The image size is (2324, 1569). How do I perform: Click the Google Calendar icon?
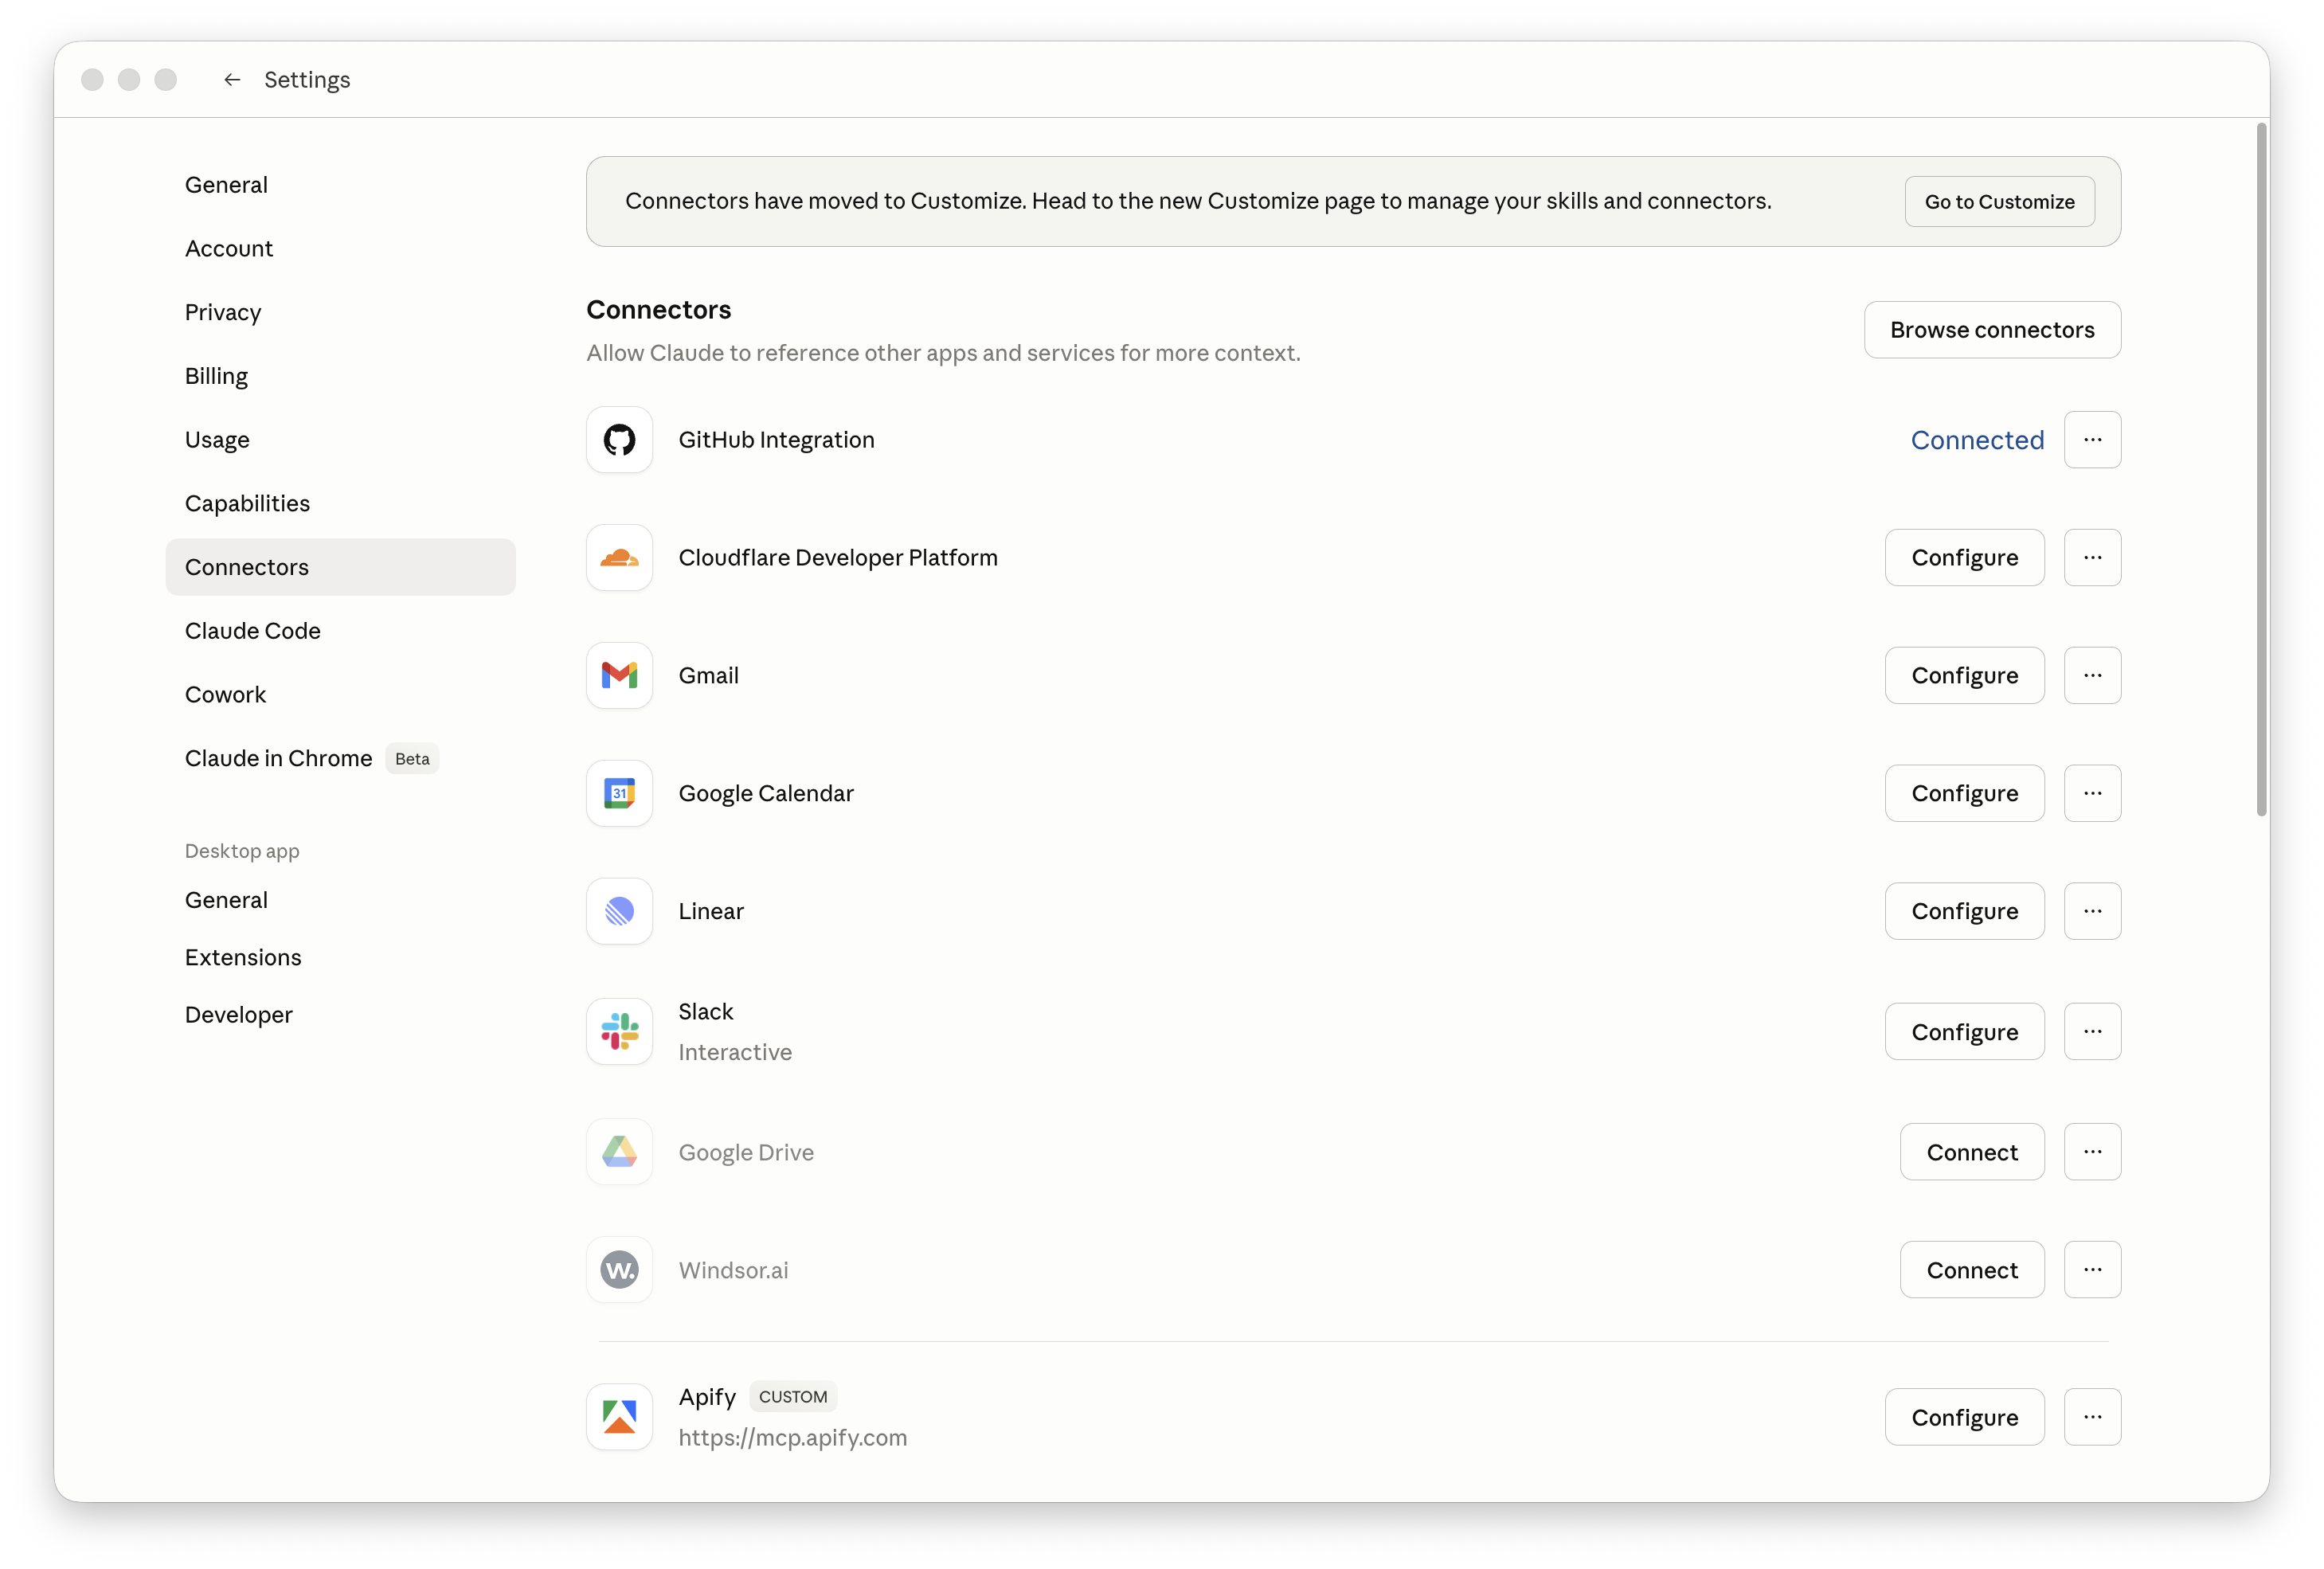(x=619, y=794)
